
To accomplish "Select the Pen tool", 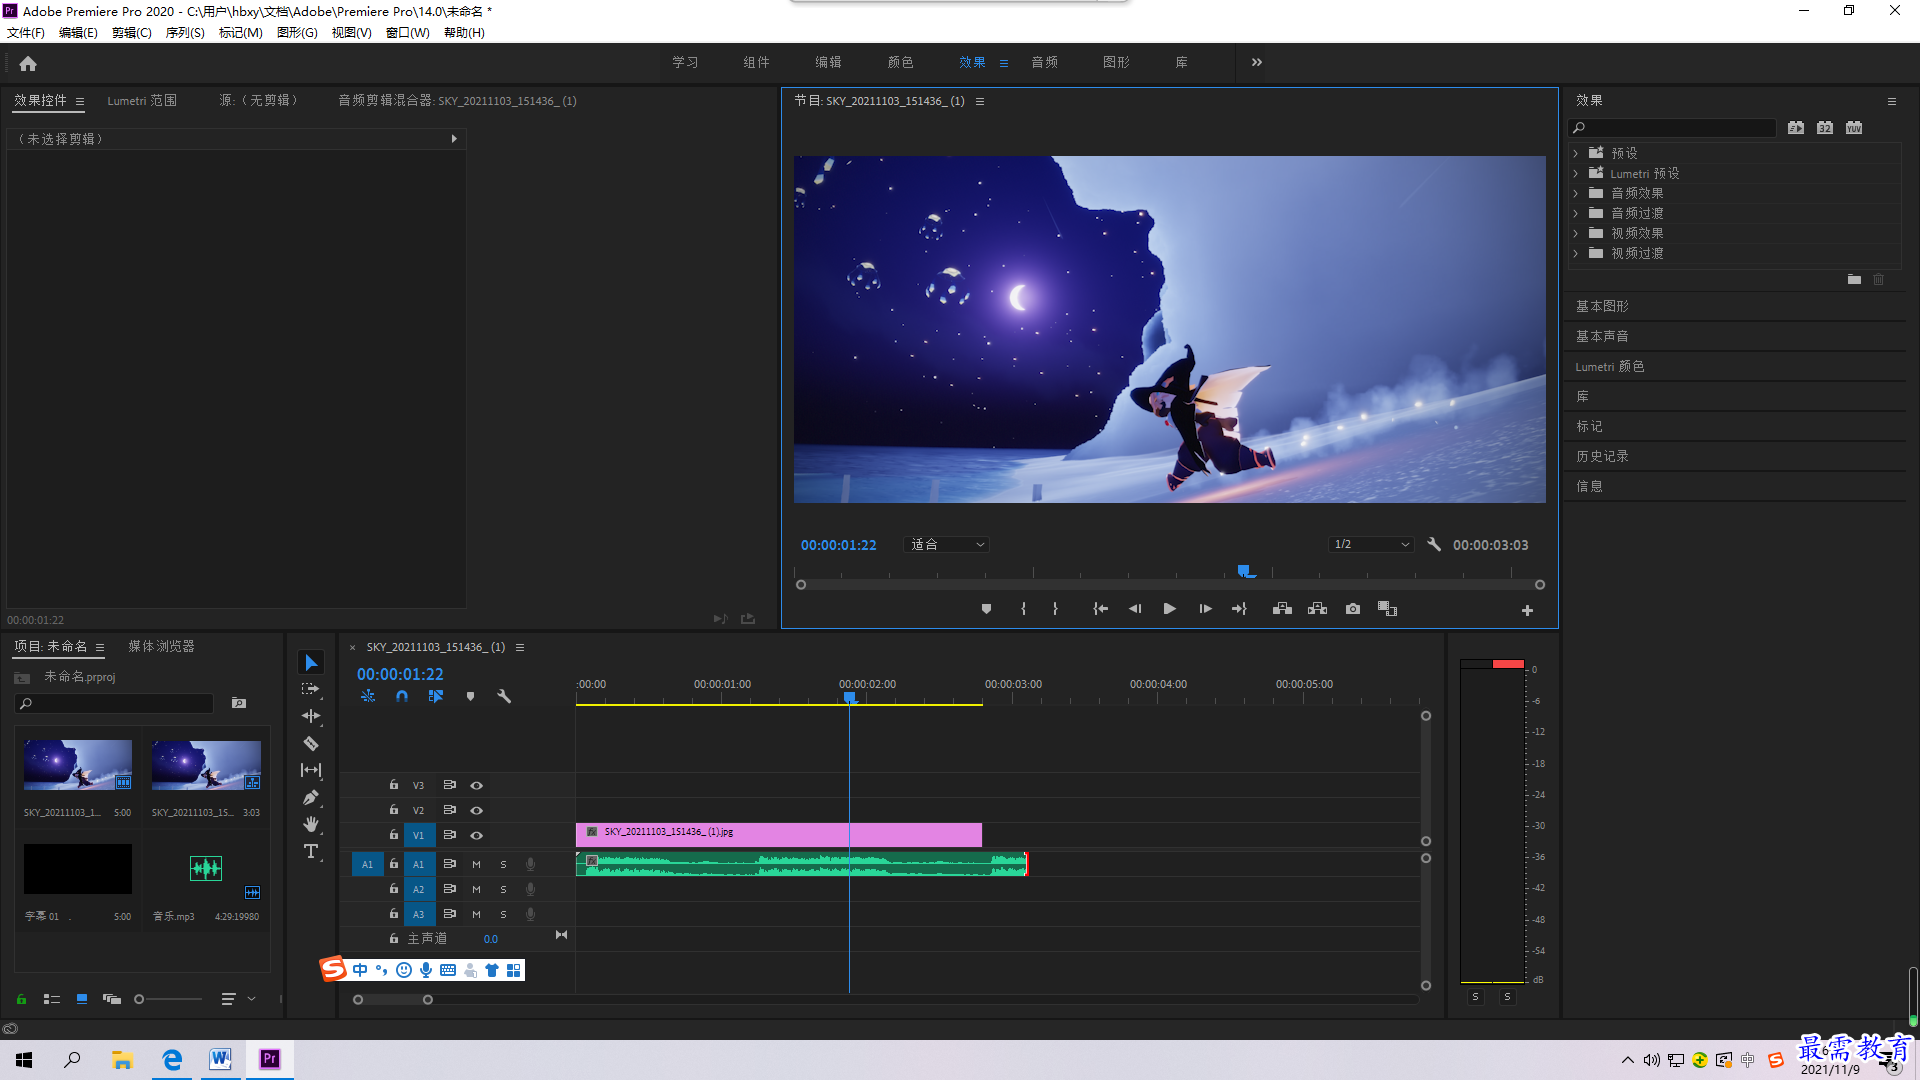I will pos(311,797).
